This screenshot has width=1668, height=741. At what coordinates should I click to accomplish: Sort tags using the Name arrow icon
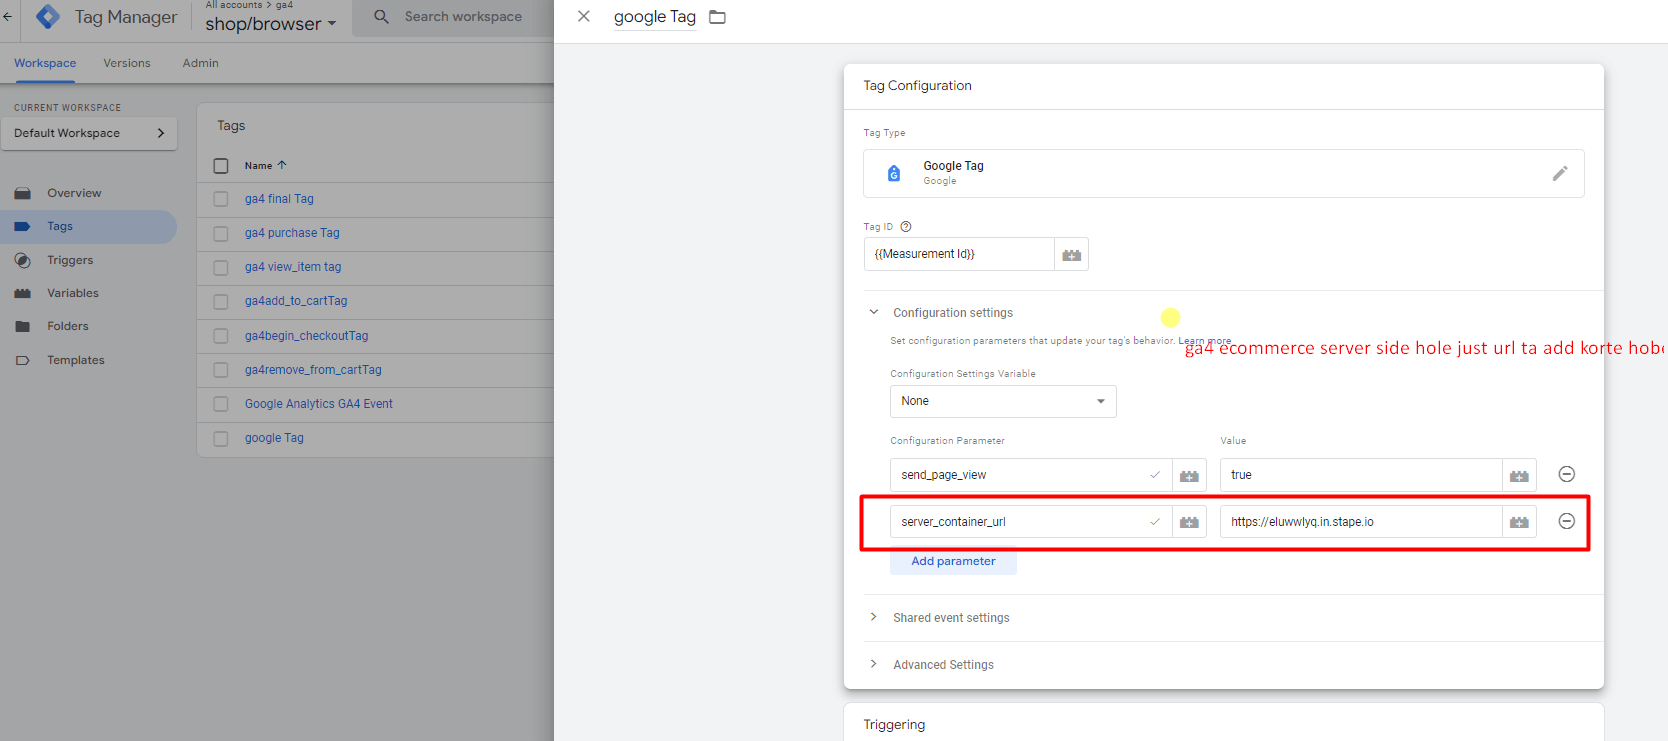click(x=282, y=165)
